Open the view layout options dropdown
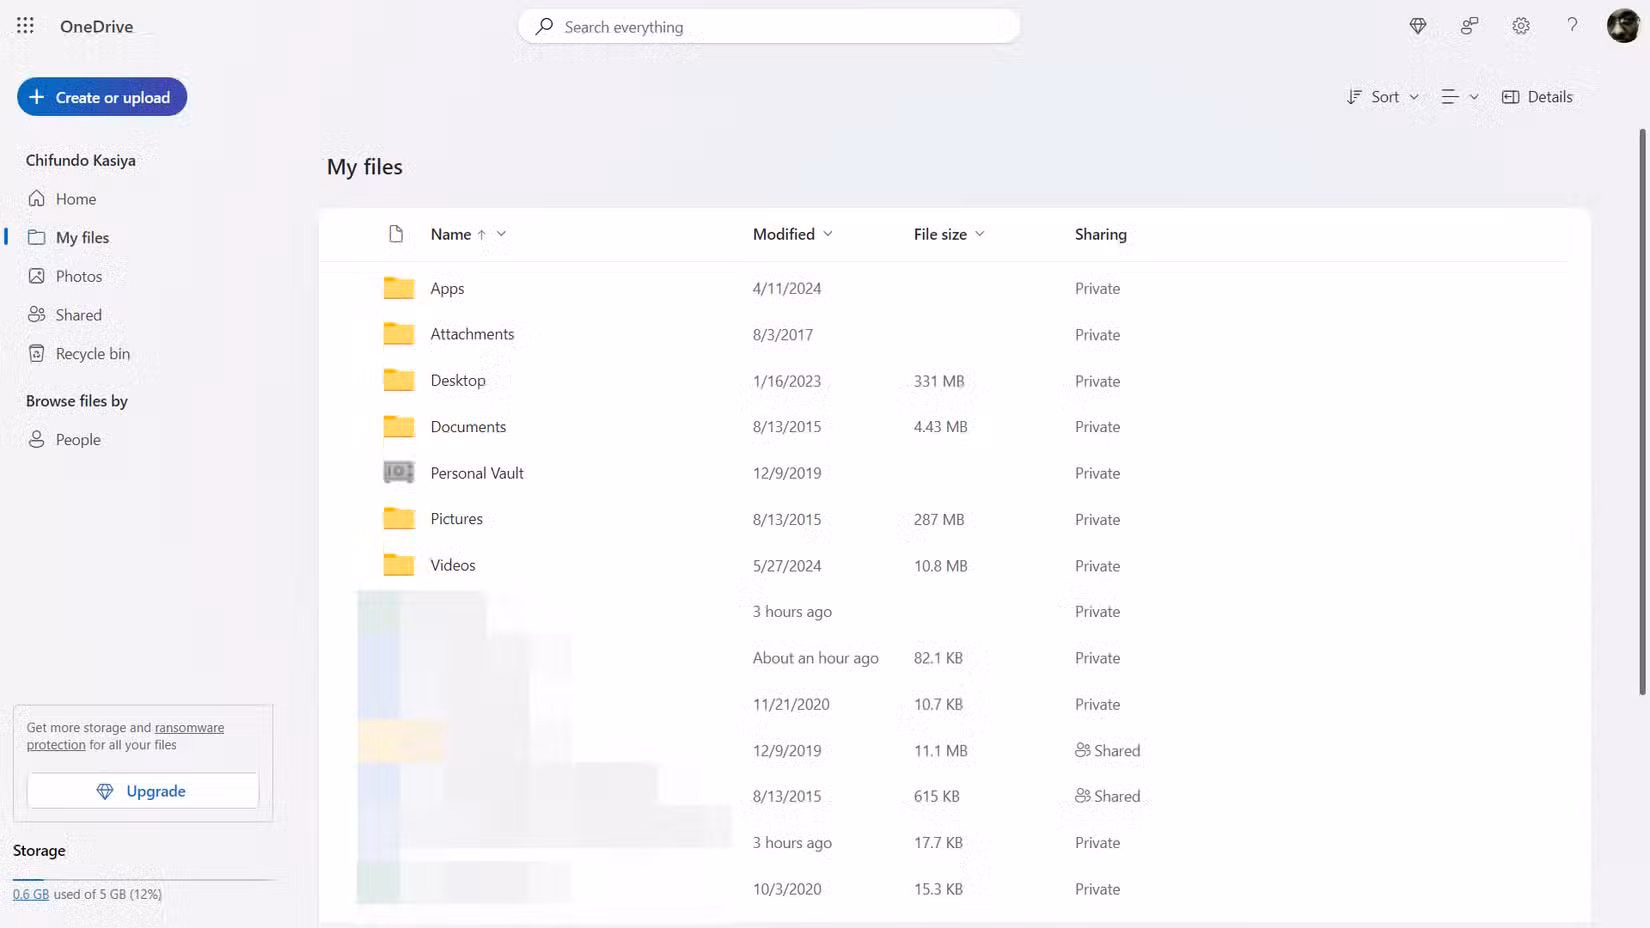Viewport: 1650px width, 928px height. tap(1460, 97)
